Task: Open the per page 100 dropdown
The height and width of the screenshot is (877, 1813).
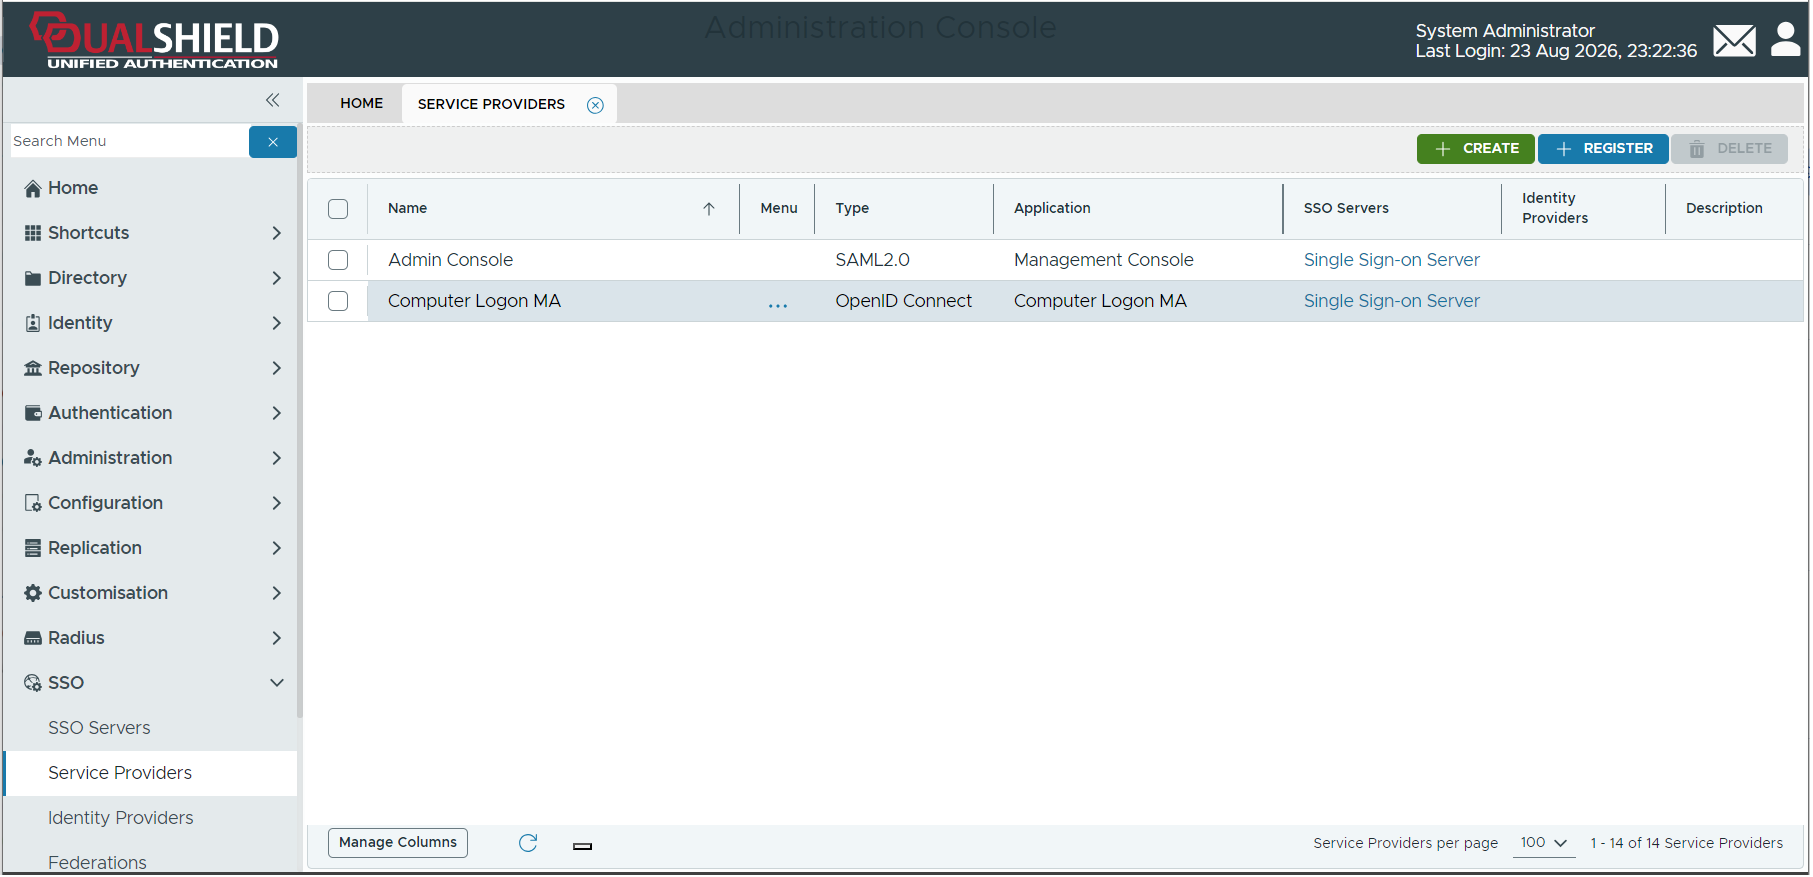Action: tap(1544, 843)
